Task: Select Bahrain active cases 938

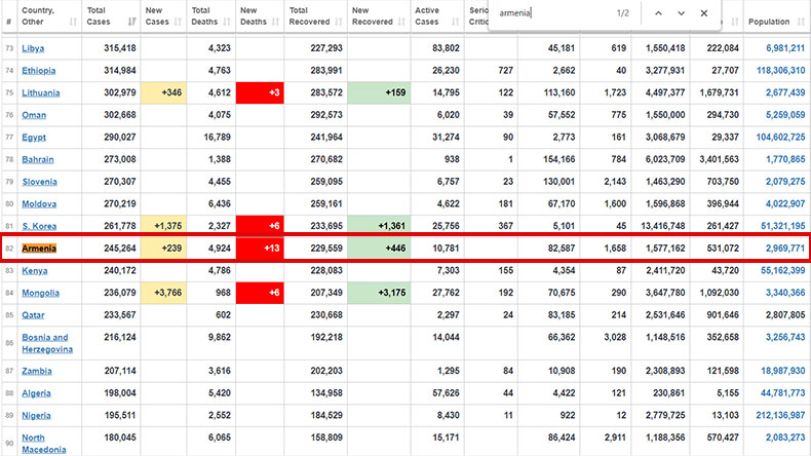Action: [x=452, y=159]
